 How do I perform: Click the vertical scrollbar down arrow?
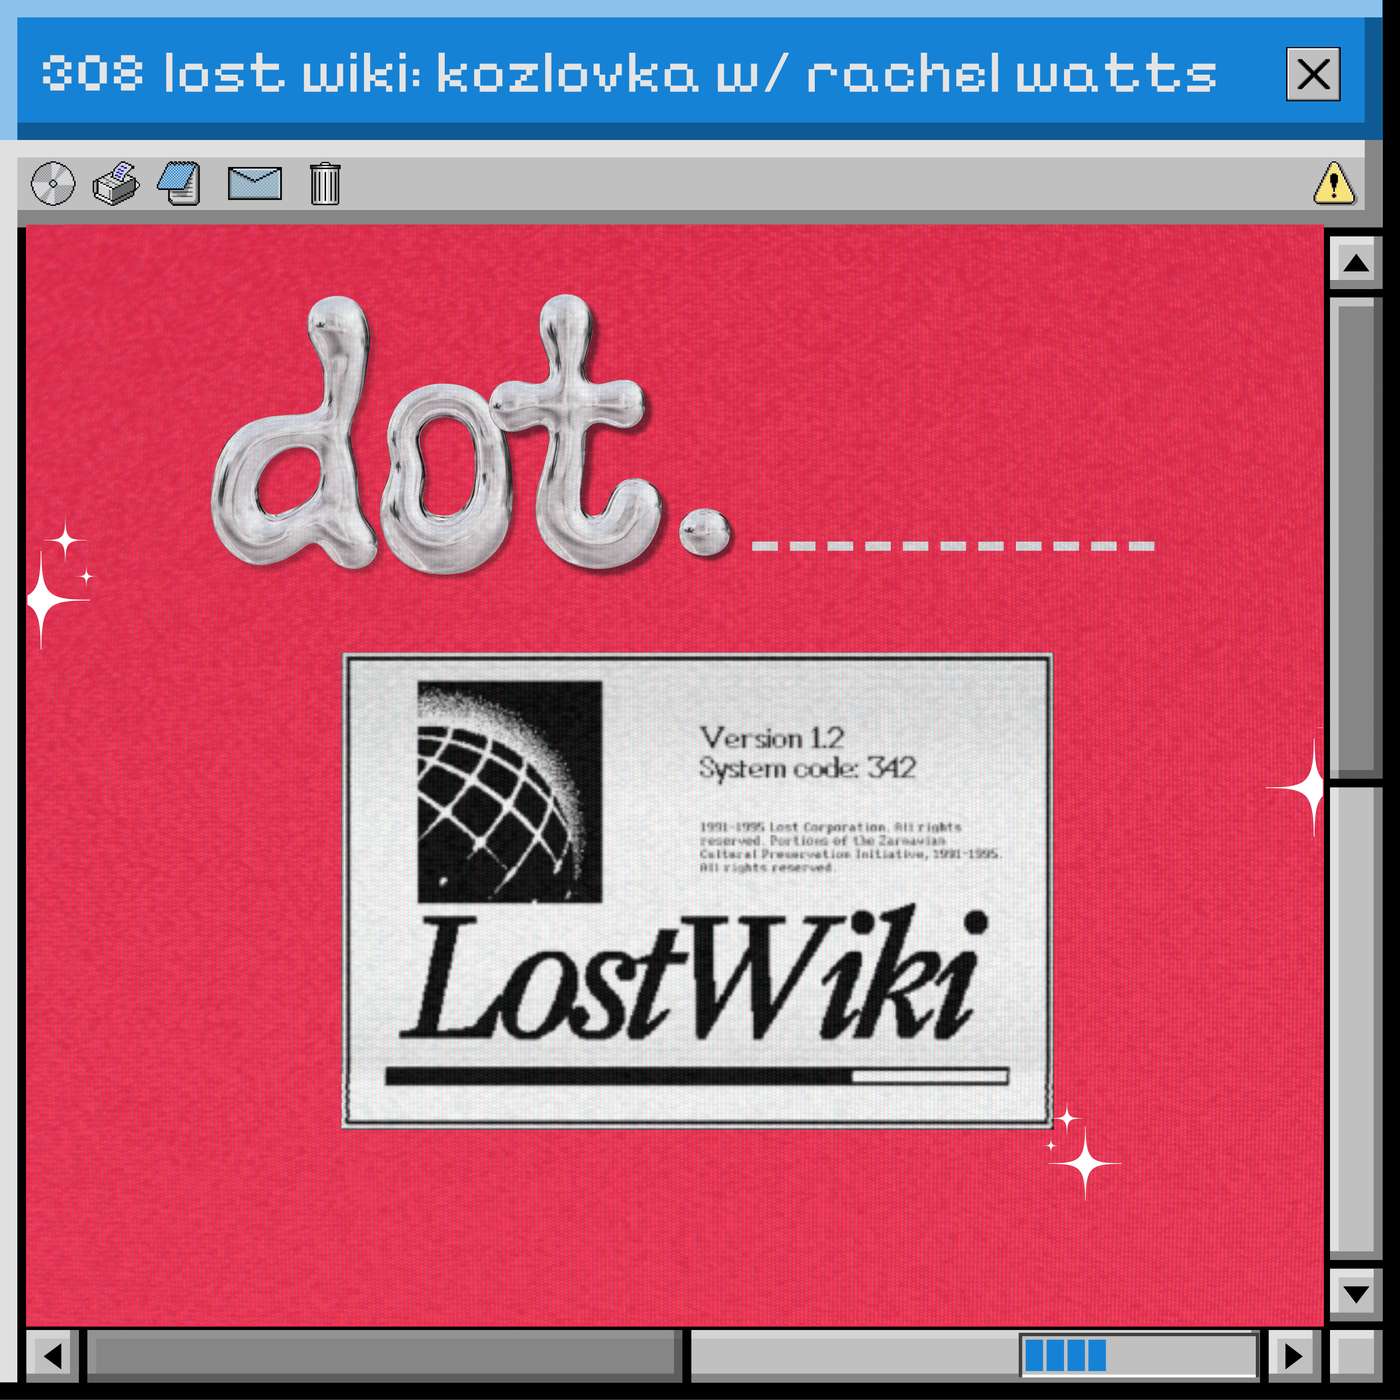1356,1294
